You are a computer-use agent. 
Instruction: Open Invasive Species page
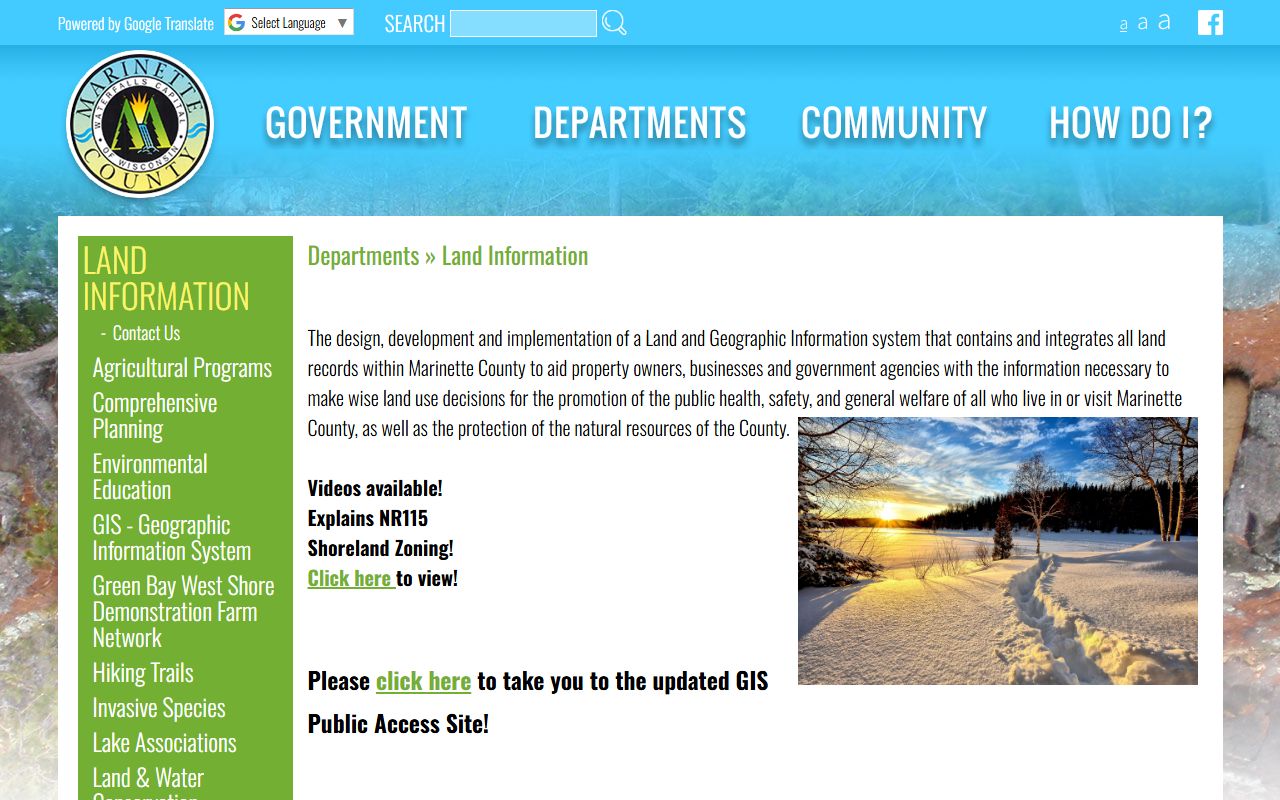(x=159, y=708)
